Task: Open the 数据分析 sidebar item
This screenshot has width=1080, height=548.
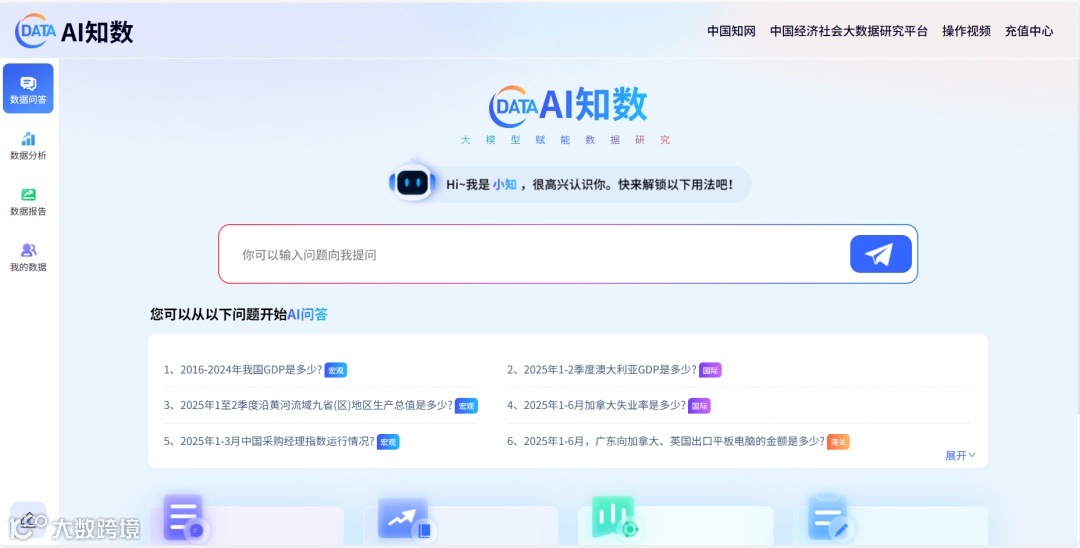Action: click(x=28, y=145)
